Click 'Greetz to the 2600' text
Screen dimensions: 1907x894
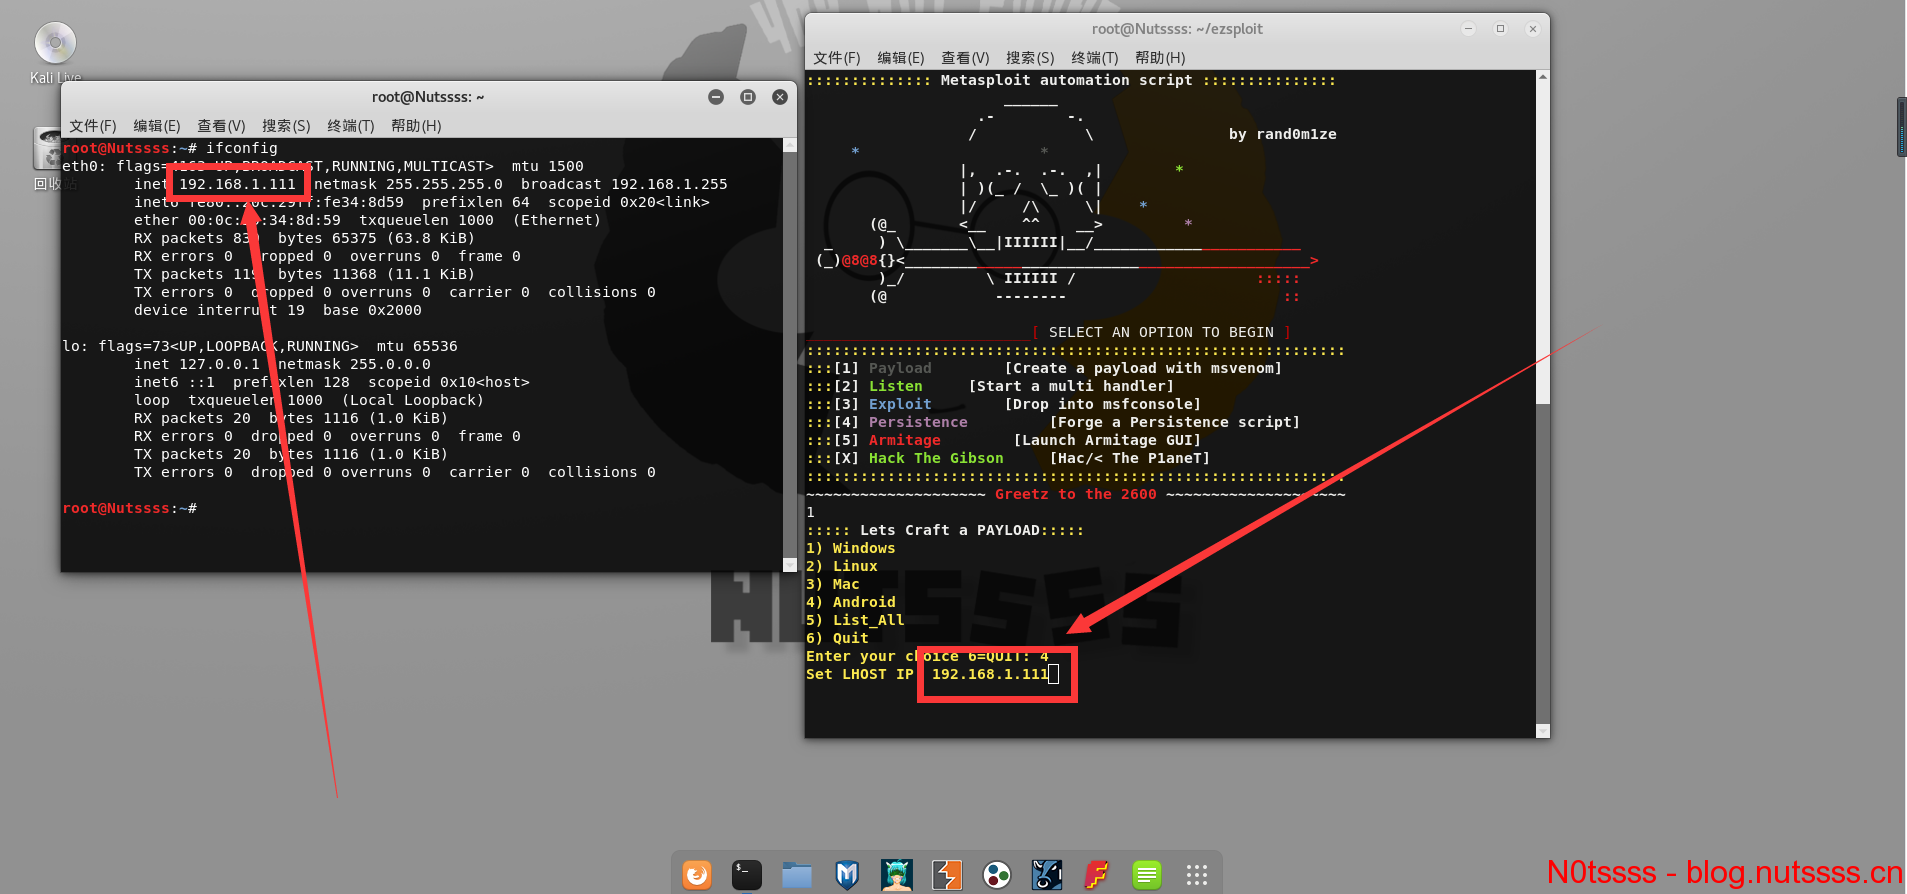click(1076, 494)
